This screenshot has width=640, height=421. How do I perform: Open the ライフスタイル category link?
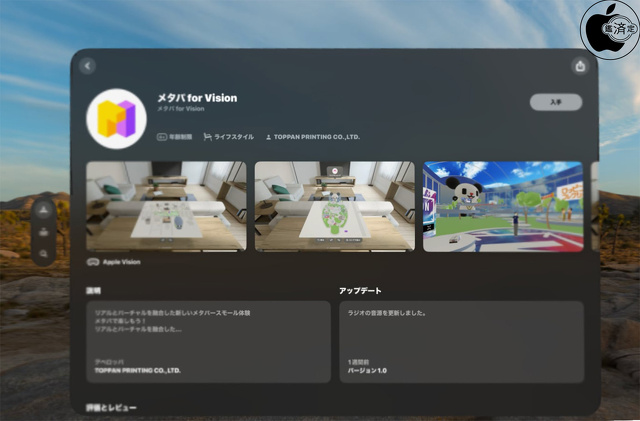pyautogui.click(x=229, y=136)
